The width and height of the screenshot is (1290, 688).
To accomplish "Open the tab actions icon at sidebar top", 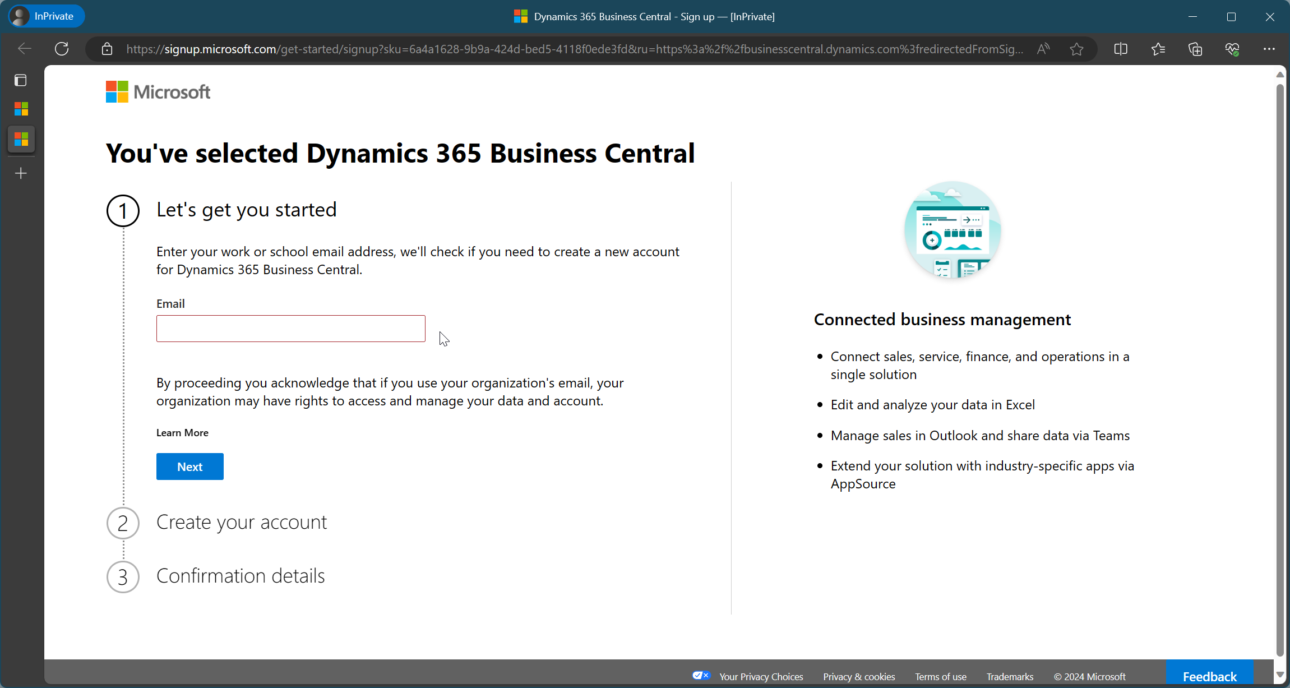I will click(21, 80).
